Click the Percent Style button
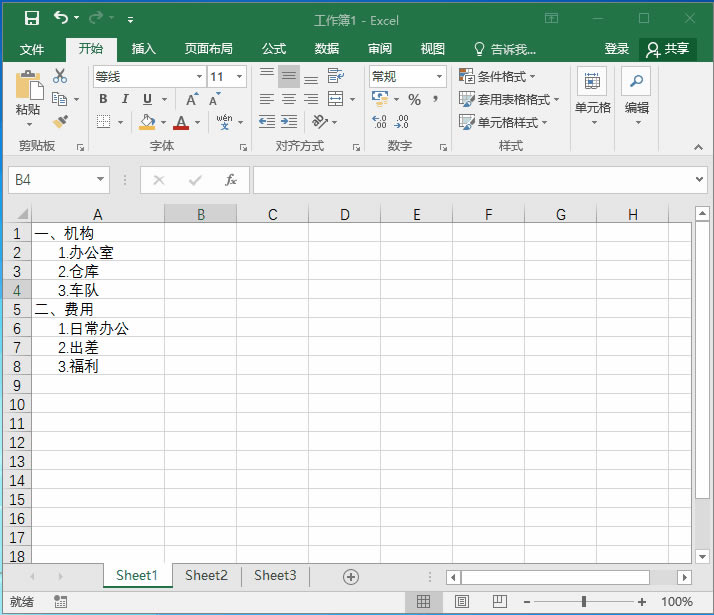This screenshot has height=615, width=714. click(413, 99)
